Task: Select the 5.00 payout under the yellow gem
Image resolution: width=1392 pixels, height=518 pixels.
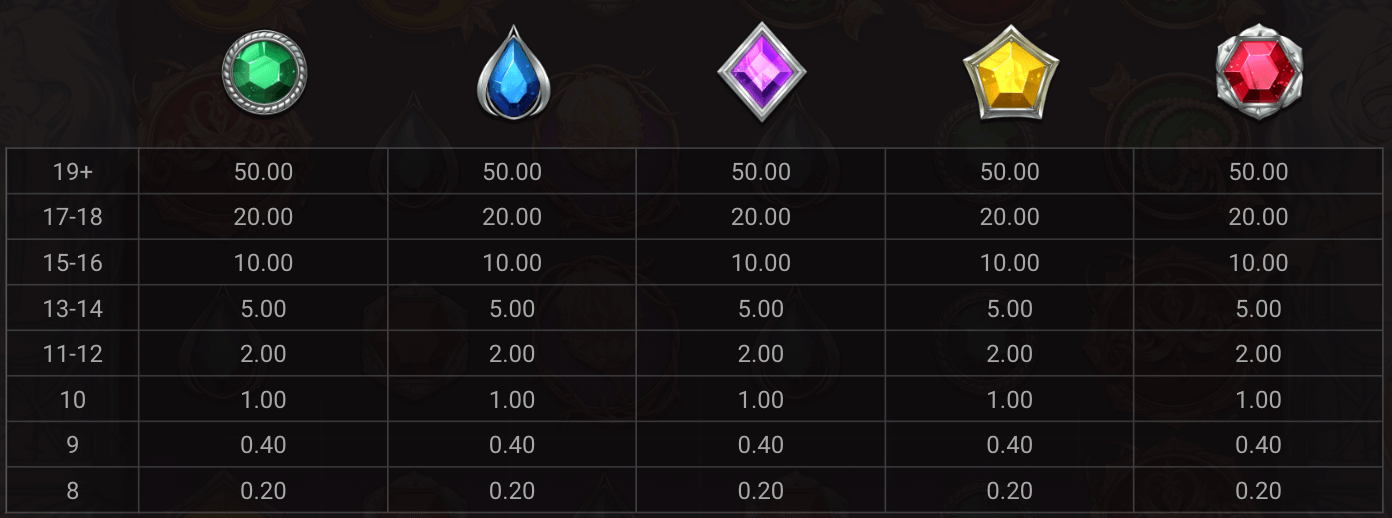Action: (1009, 309)
